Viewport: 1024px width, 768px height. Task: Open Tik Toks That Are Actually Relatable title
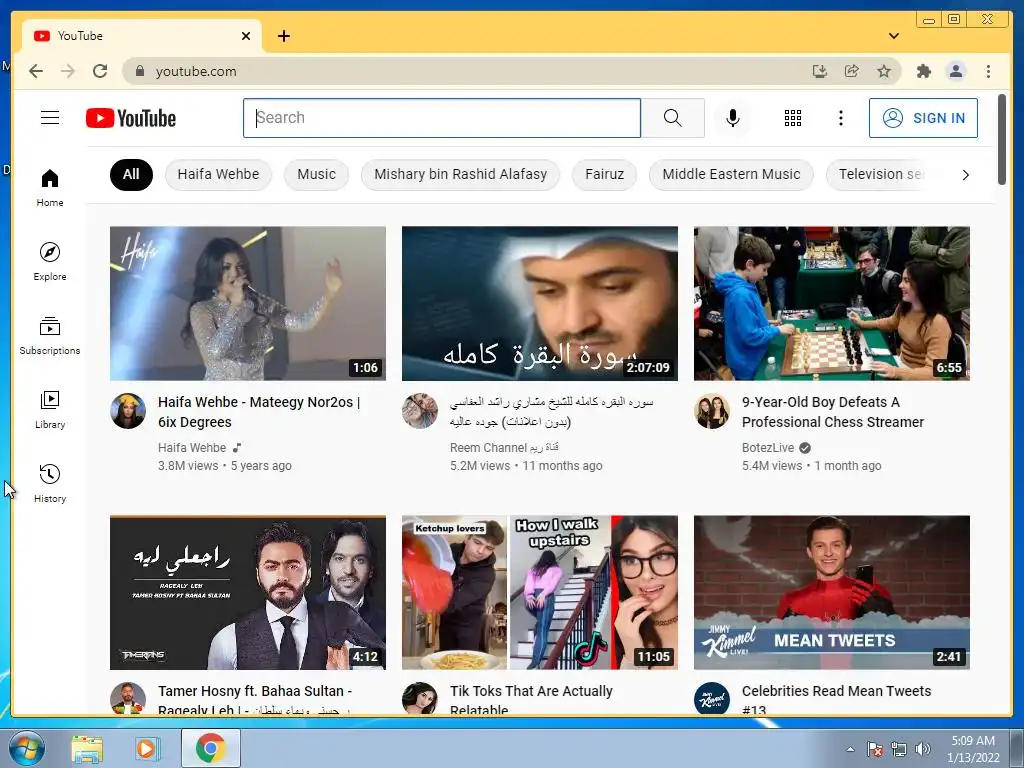click(531, 699)
